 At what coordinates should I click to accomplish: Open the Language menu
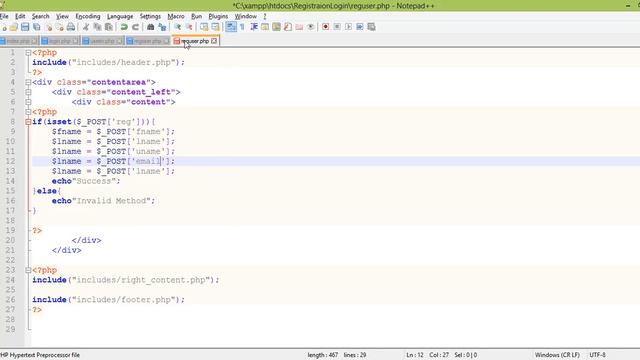(x=120, y=16)
